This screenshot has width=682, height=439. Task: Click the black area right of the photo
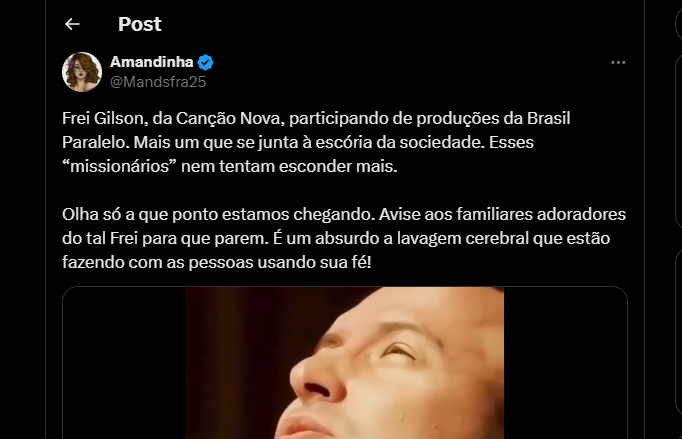click(565, 363)
